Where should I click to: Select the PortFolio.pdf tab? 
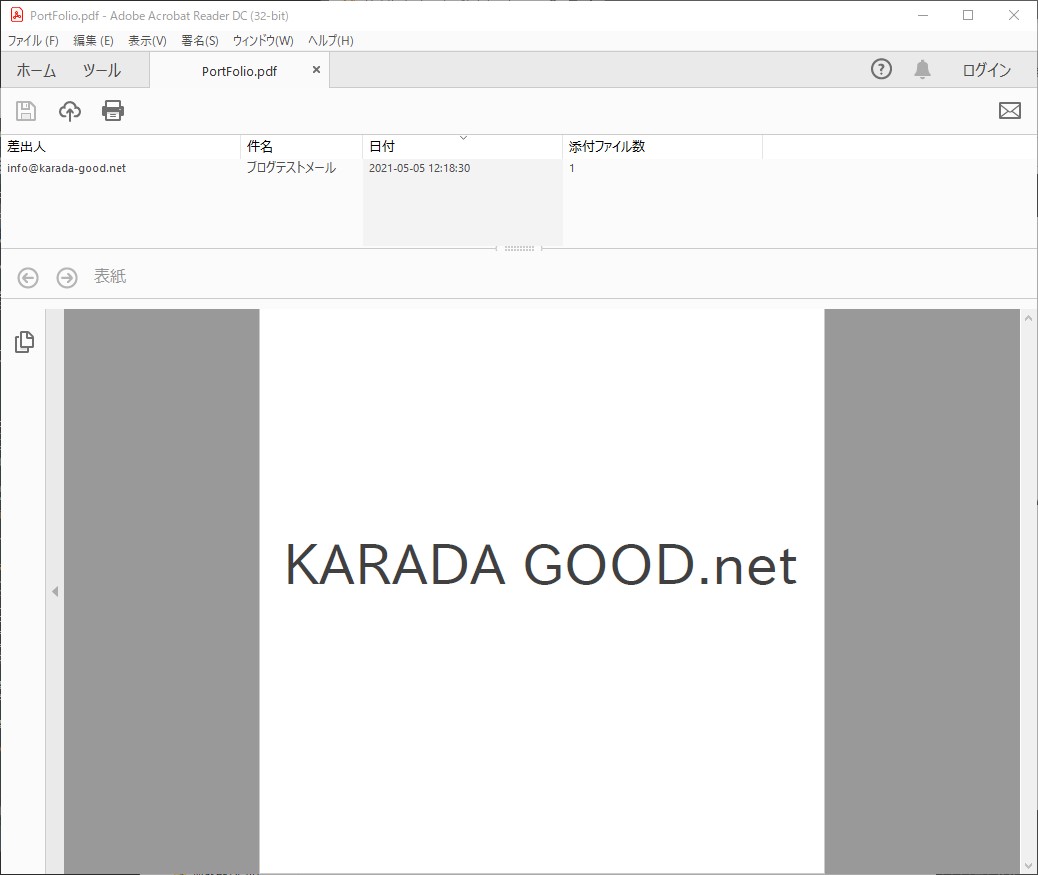[240, 71]
